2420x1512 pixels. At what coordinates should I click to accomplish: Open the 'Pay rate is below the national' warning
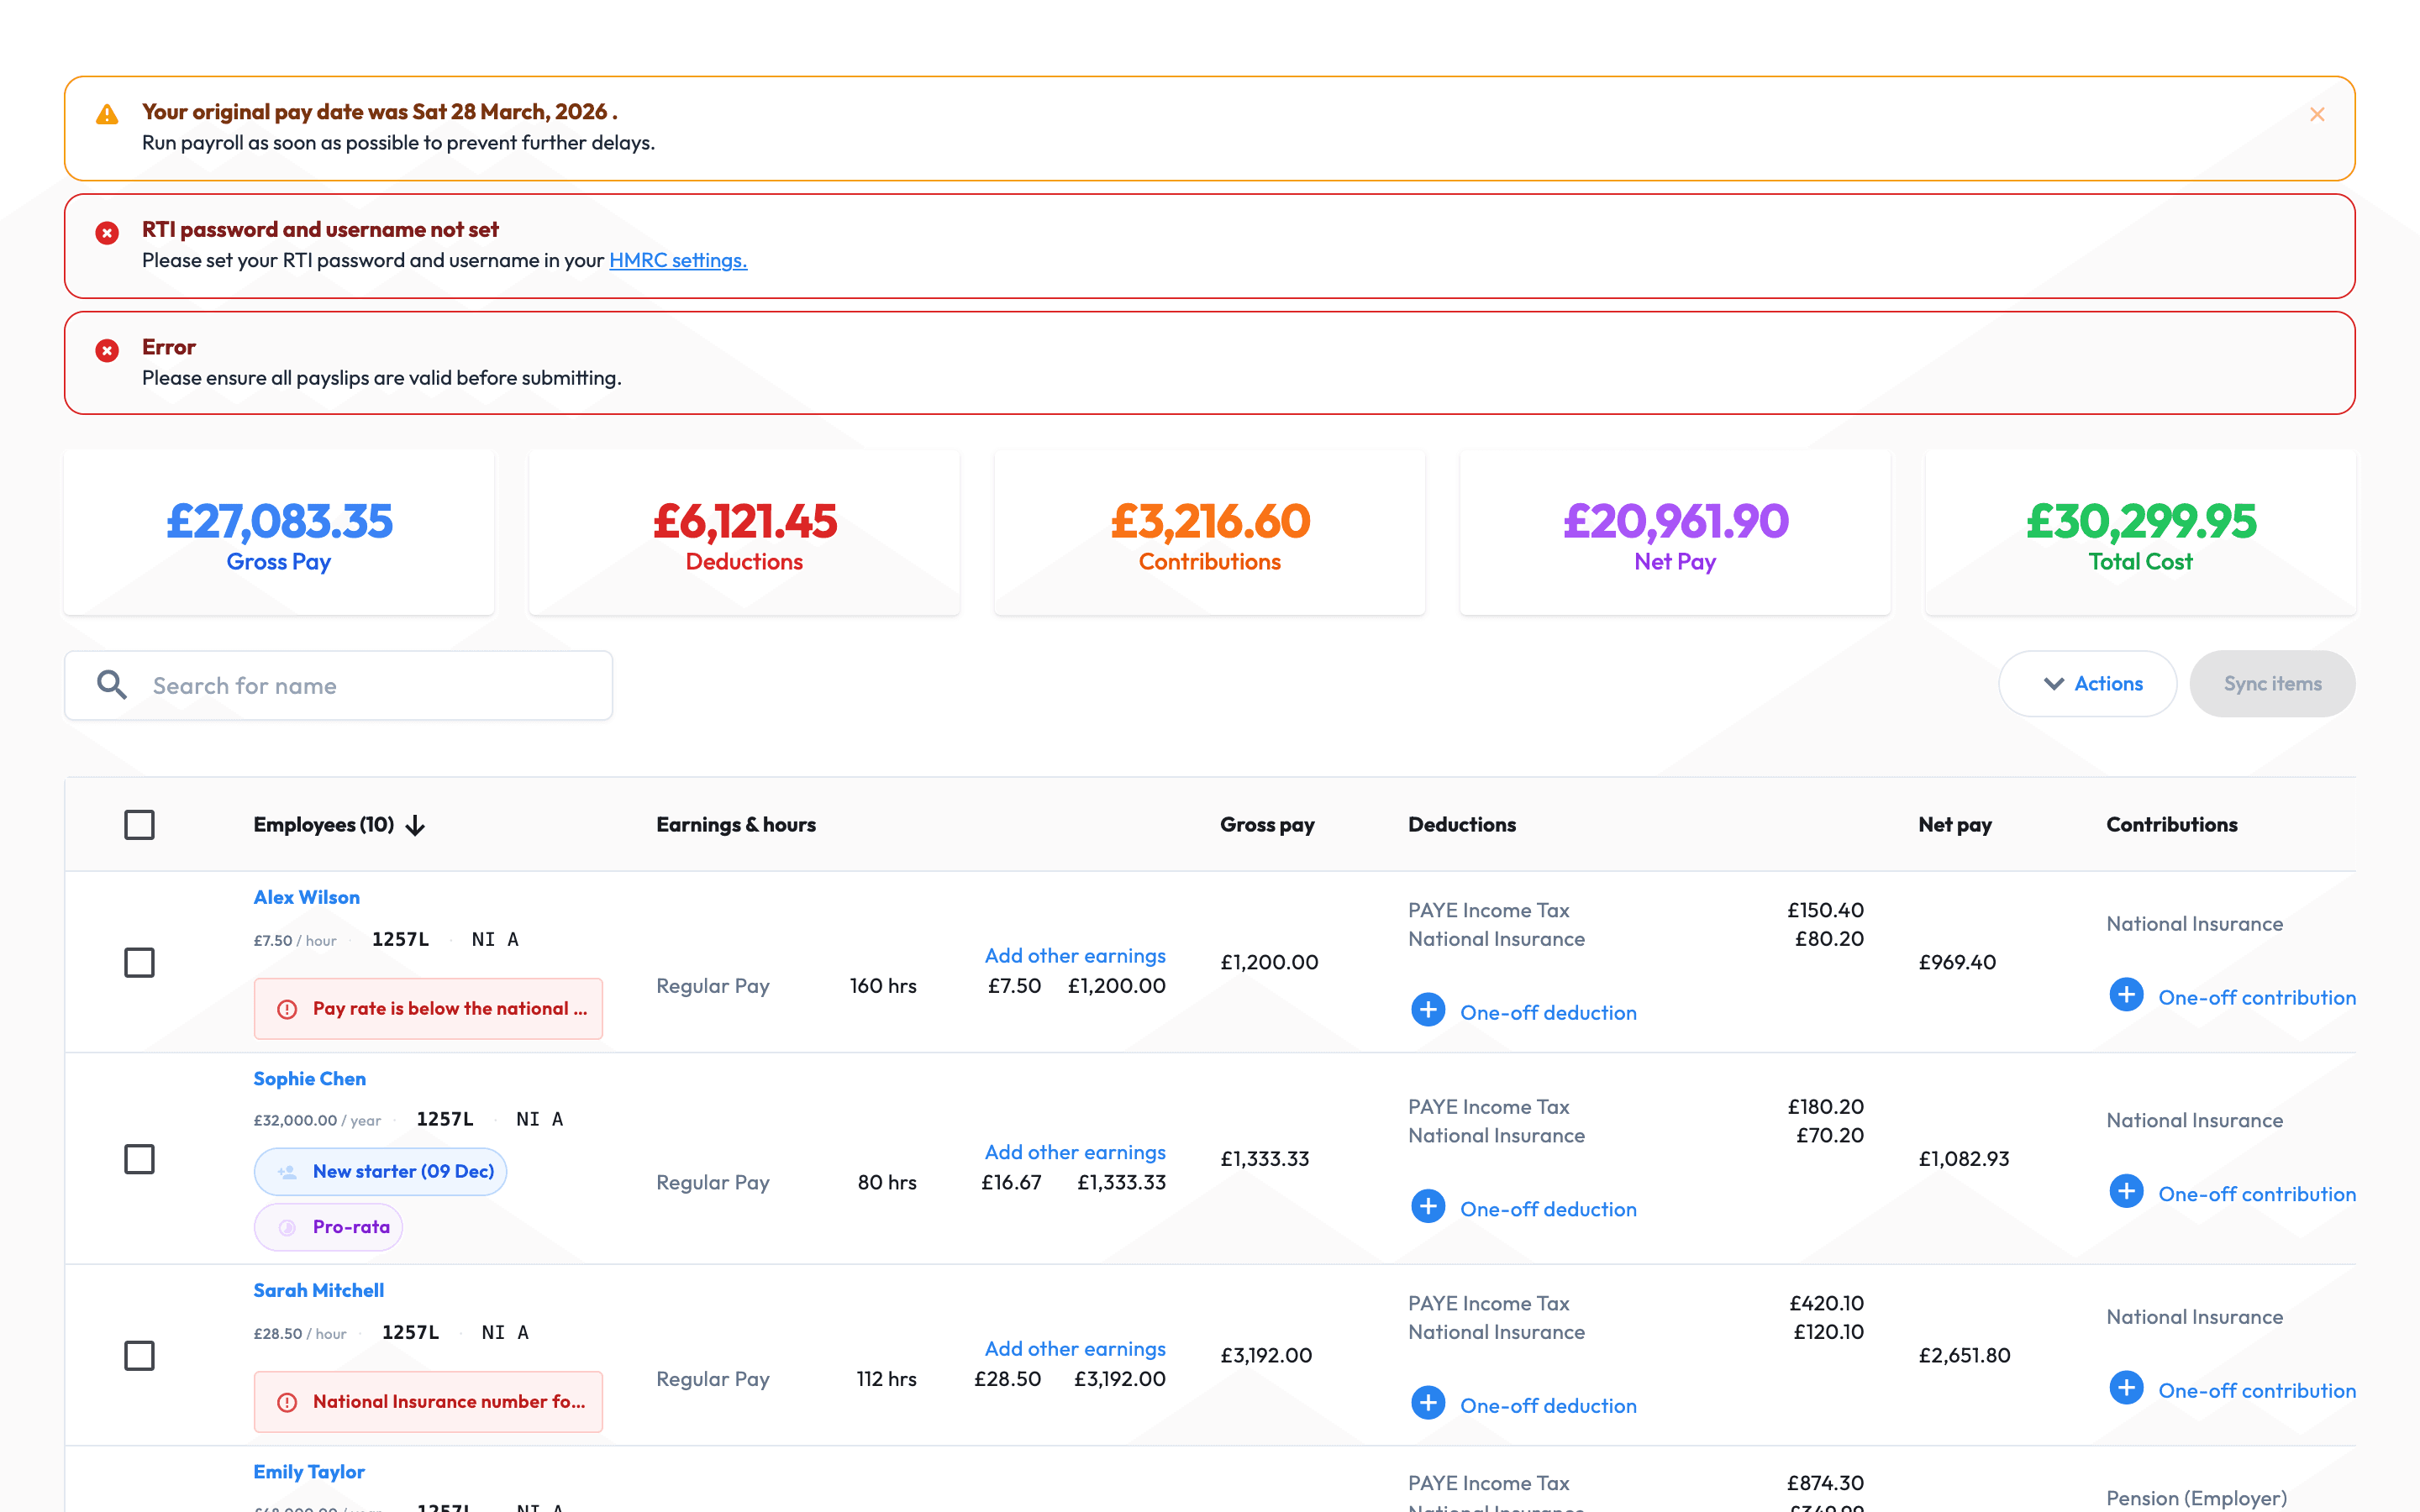point(428,1009)
